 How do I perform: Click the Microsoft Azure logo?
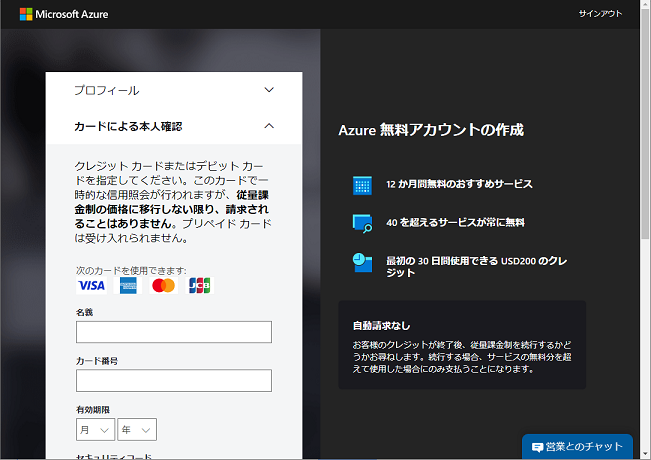coord(64,14)
